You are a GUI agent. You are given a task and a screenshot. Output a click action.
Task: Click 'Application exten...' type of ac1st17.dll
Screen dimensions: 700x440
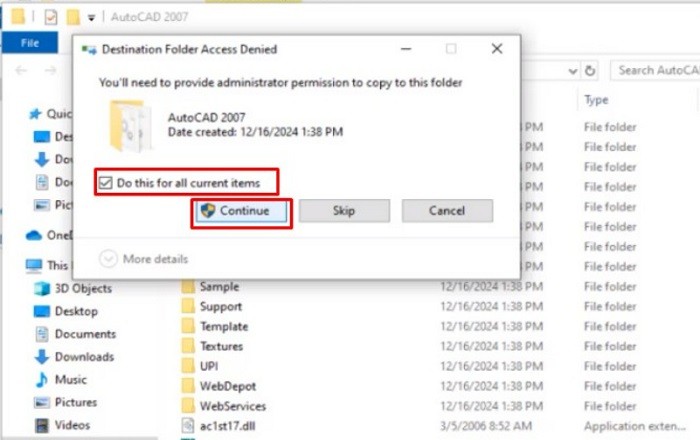pyautogui.click(x=634, y=426)
